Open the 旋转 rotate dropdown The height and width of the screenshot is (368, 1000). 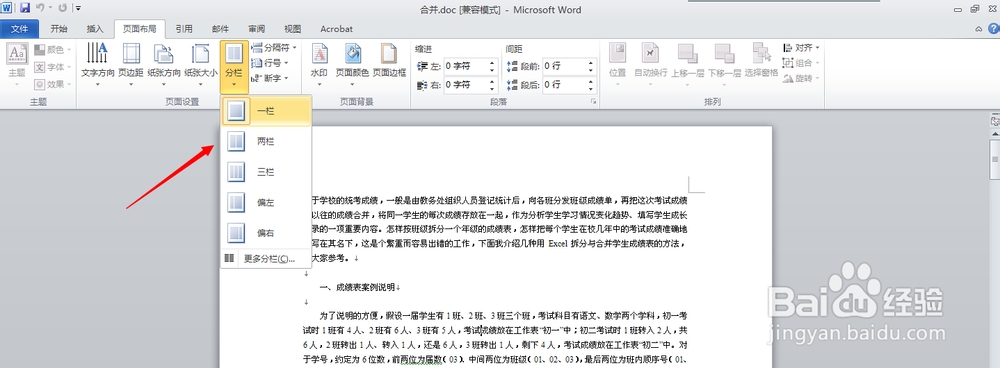801,78
